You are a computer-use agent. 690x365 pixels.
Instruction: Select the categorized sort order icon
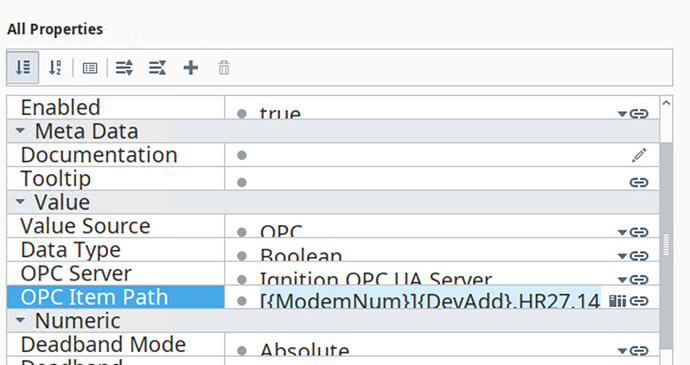(23, 67)
